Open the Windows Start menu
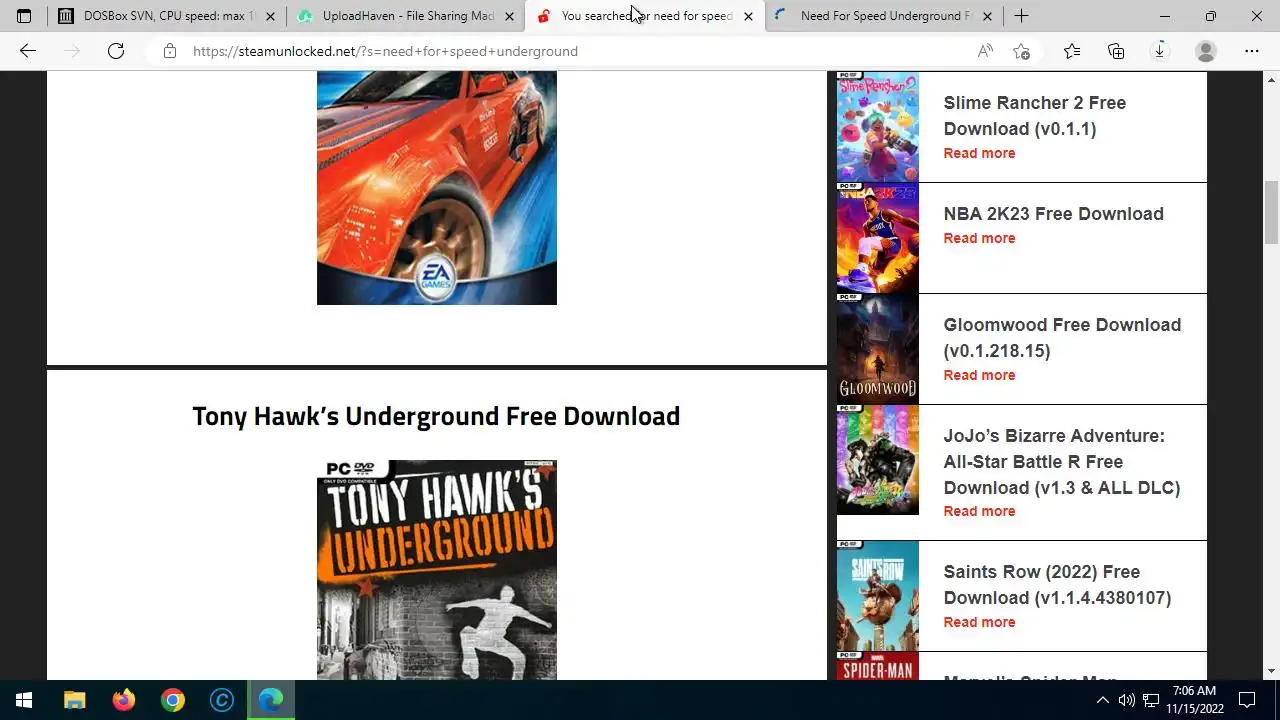The image size is (1280, 720). 24,700
